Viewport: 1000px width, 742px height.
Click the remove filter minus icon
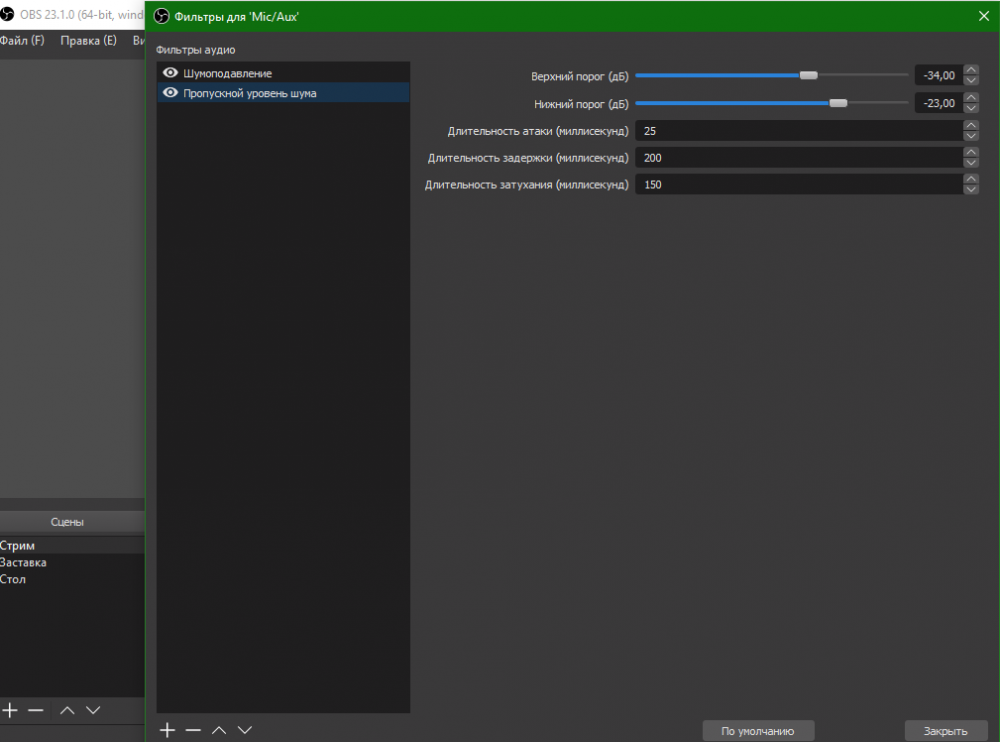(x=193, y=730)
